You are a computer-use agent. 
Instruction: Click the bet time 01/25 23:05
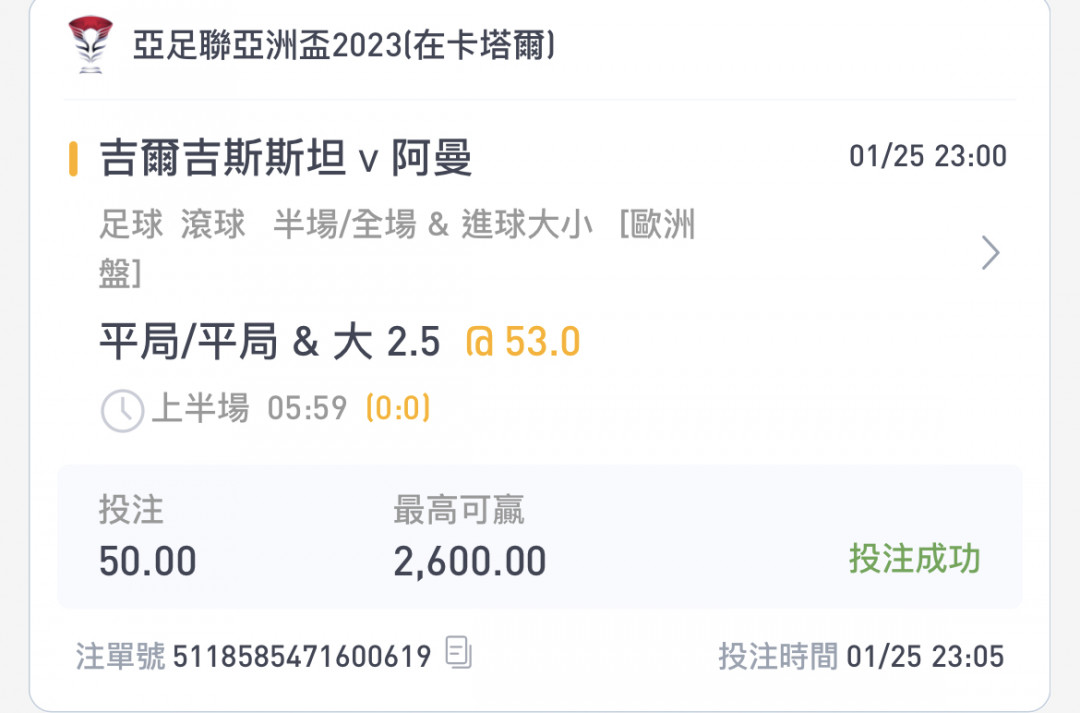coord(925,656)
